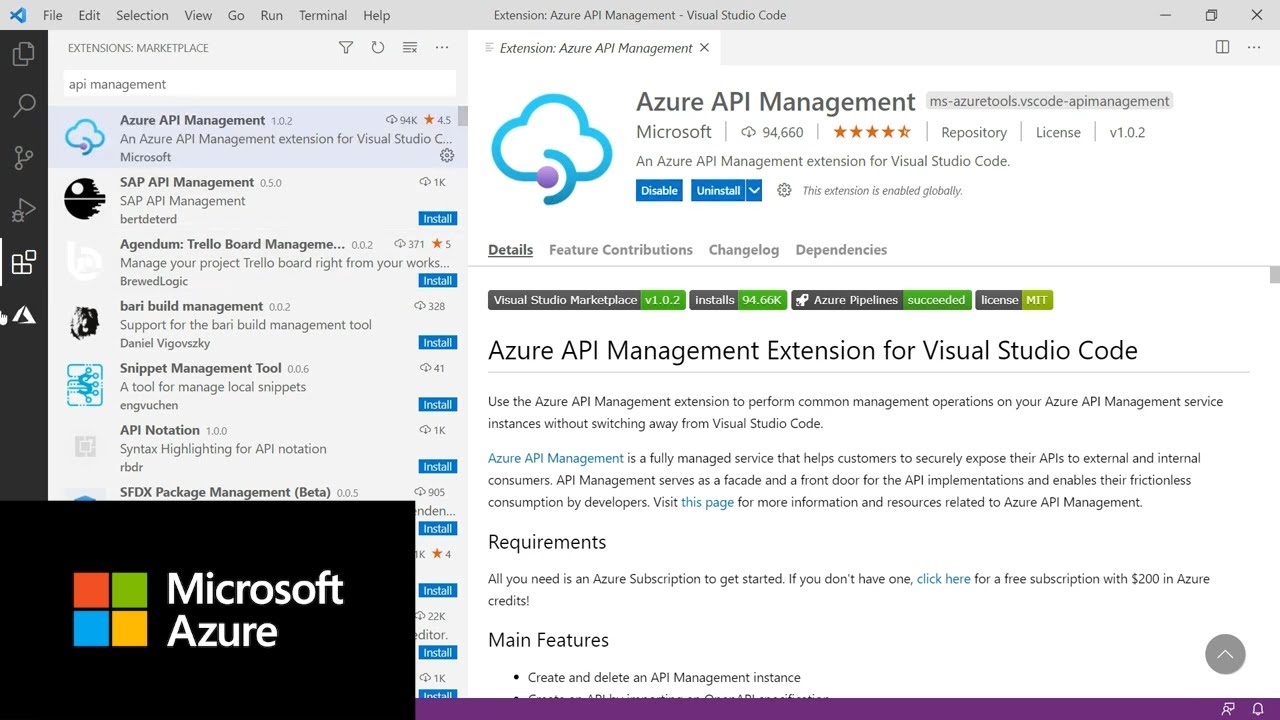Screen dimensions: 1280x720
Task: Click the 'click here' free subscription link
Action: pos(944,579)
